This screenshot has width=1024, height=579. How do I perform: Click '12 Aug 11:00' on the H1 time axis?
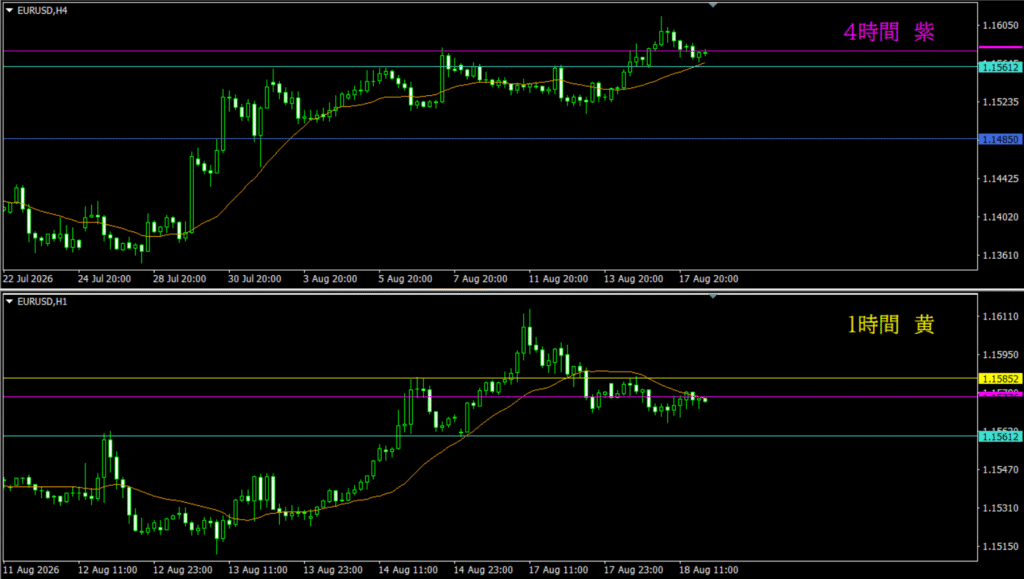pyautogui.click(x=108, y=570)
